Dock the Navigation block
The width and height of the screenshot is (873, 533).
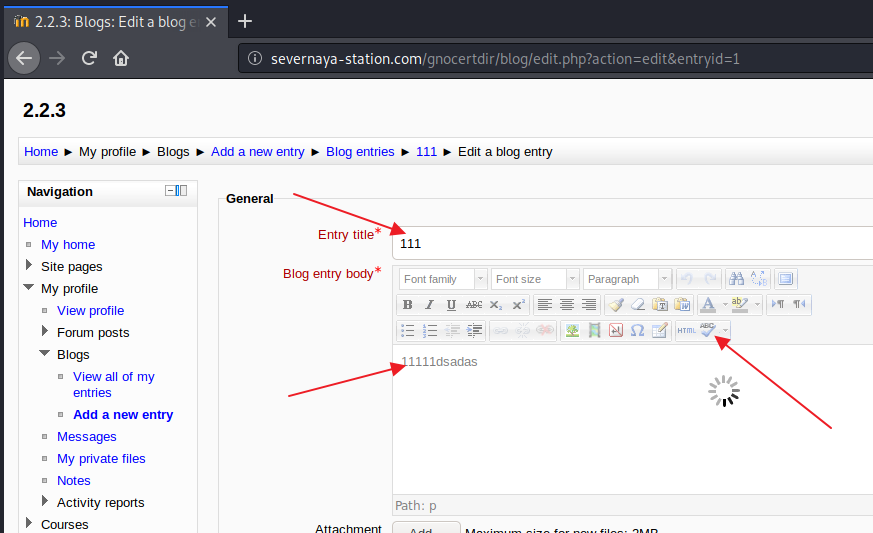(182, 191)
